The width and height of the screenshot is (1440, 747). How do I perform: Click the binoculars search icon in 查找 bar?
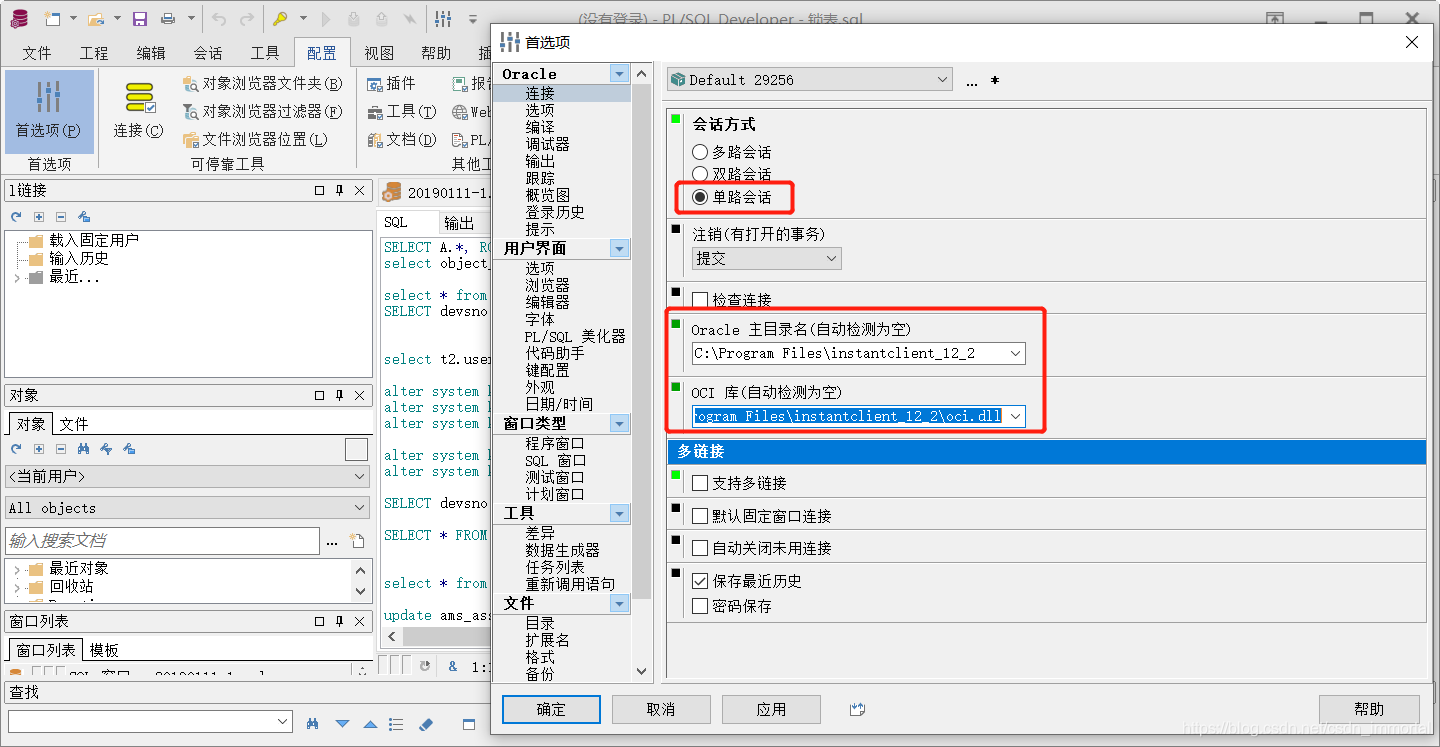point(313,723)
